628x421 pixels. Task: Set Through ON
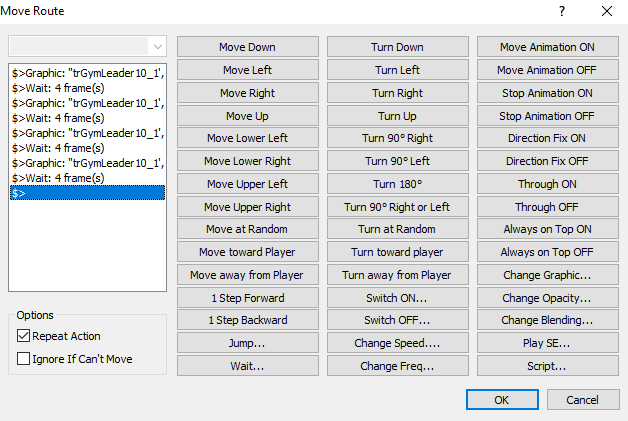click(x=546, y=184)
